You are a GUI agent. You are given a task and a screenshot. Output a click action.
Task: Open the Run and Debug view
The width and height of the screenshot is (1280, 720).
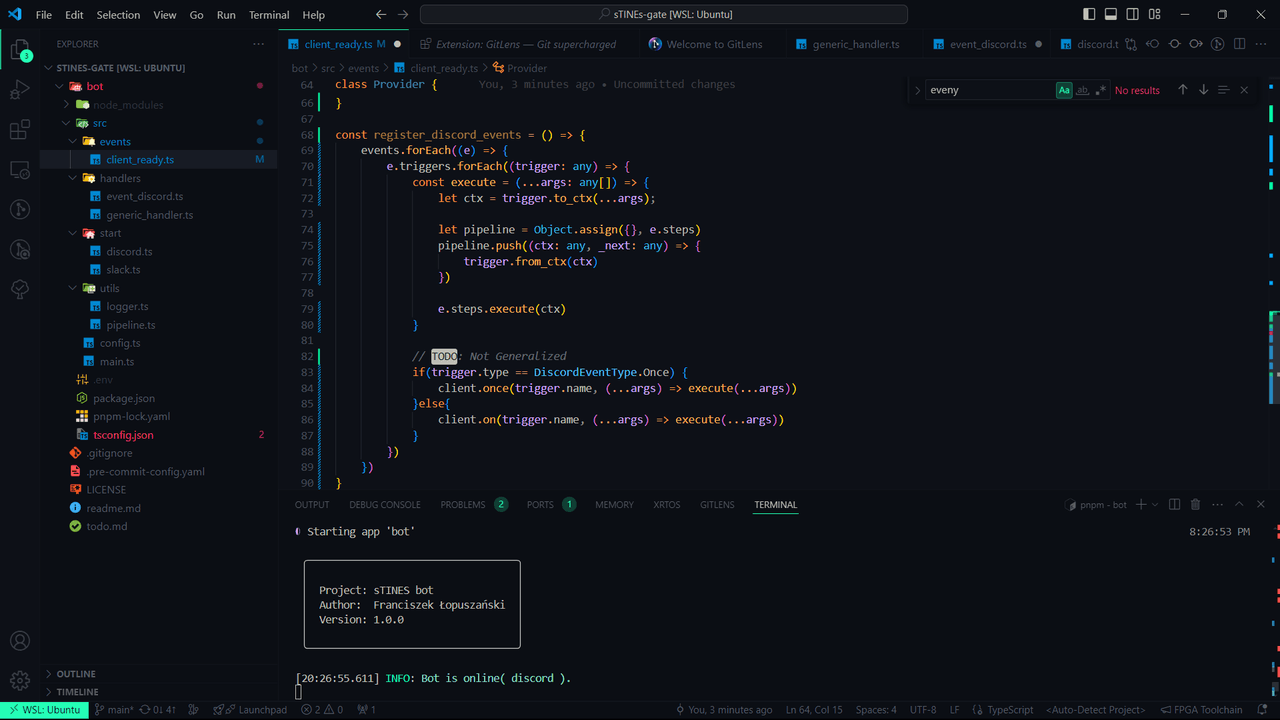click(19, 91)
